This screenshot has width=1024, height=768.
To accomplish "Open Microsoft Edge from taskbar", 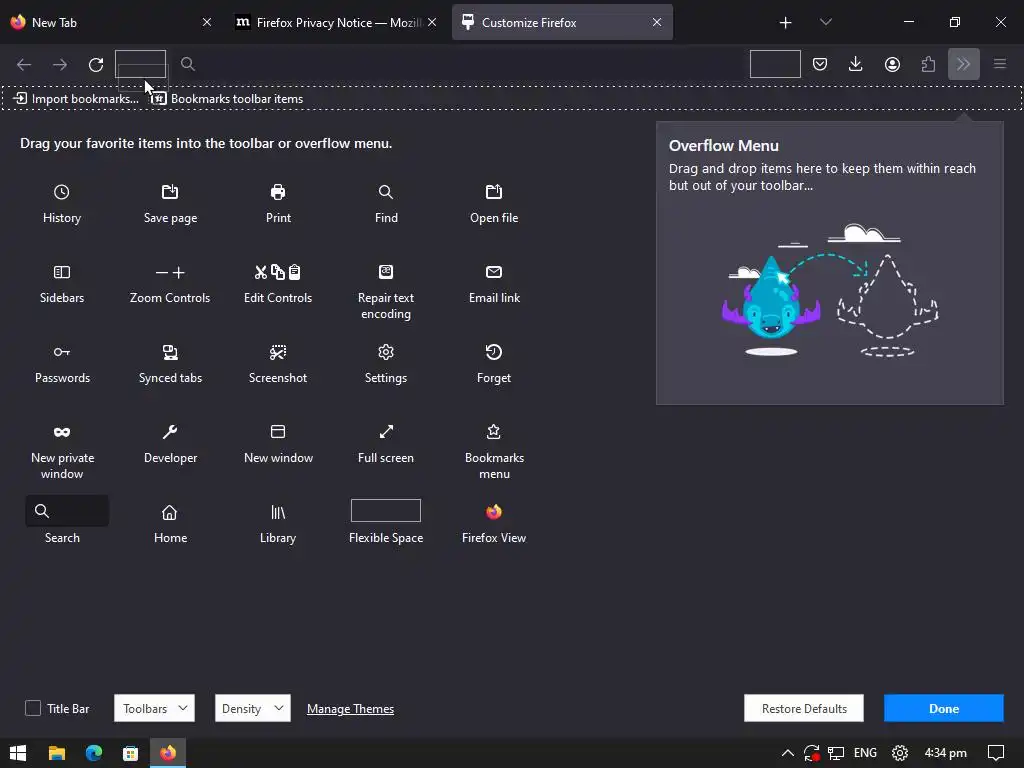I will [x=93, y=753].
